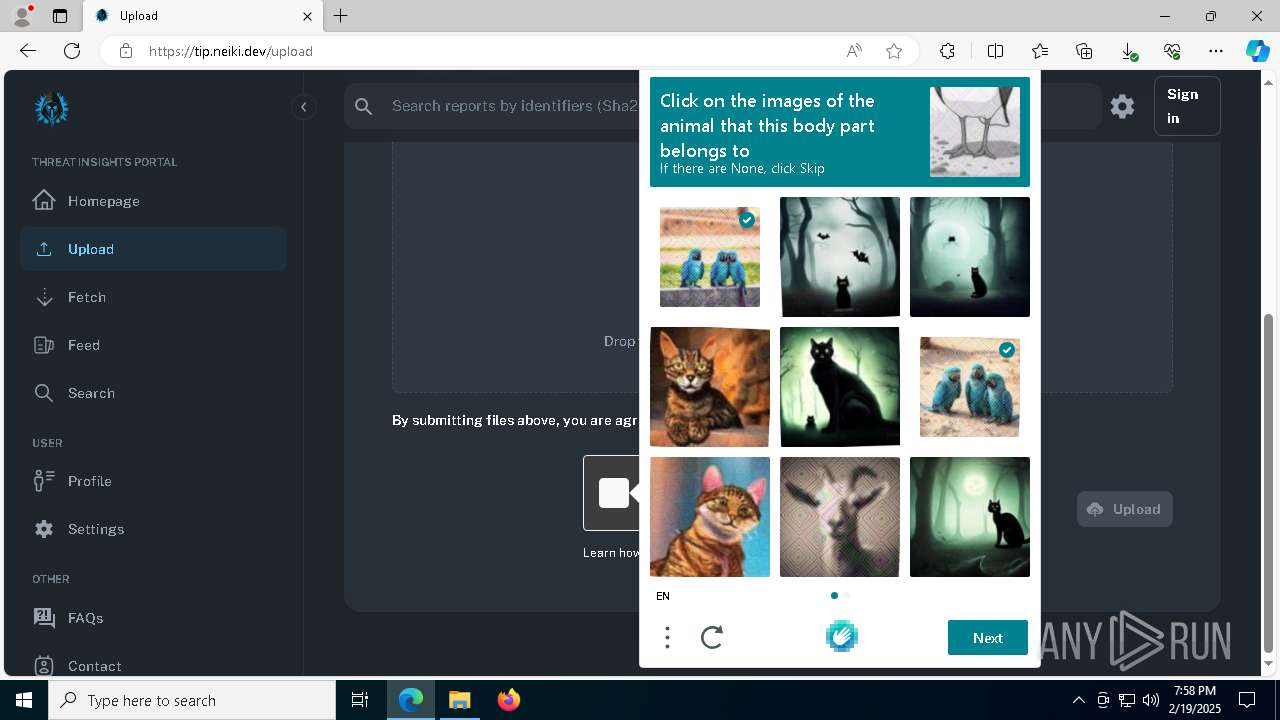Toggle Edge split screen
Viewport: 1280px width, 720px height.
[x=996, y=51]
